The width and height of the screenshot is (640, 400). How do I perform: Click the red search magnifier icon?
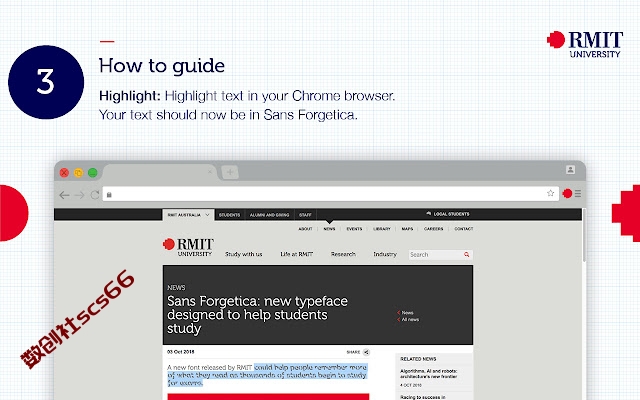coord(467,254)
